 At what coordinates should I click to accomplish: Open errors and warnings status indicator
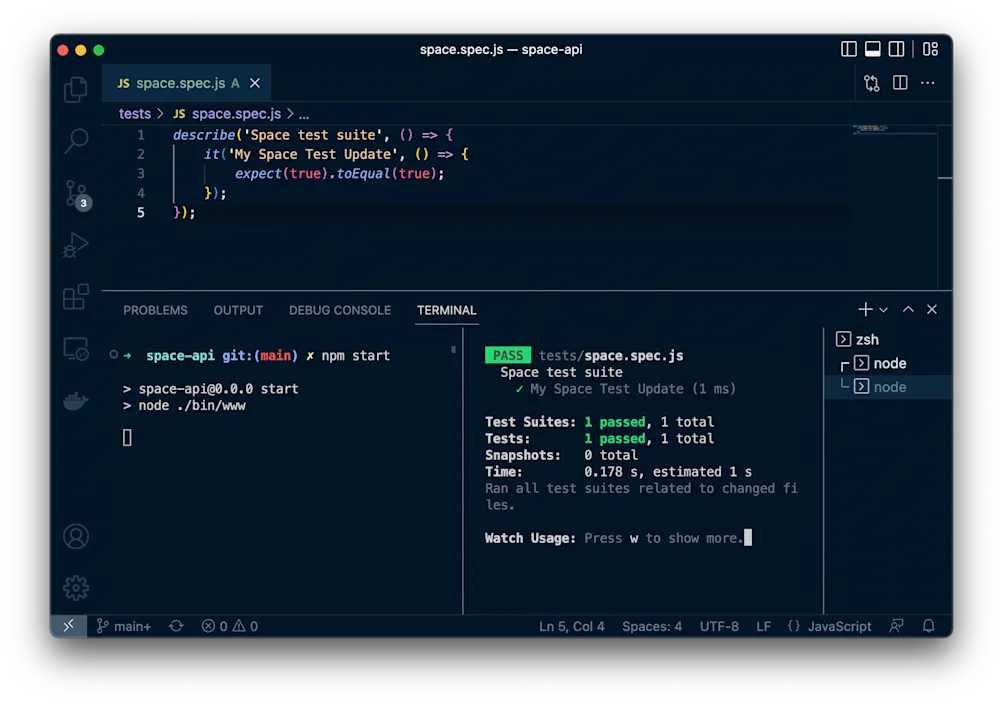(x=230, y=626)
